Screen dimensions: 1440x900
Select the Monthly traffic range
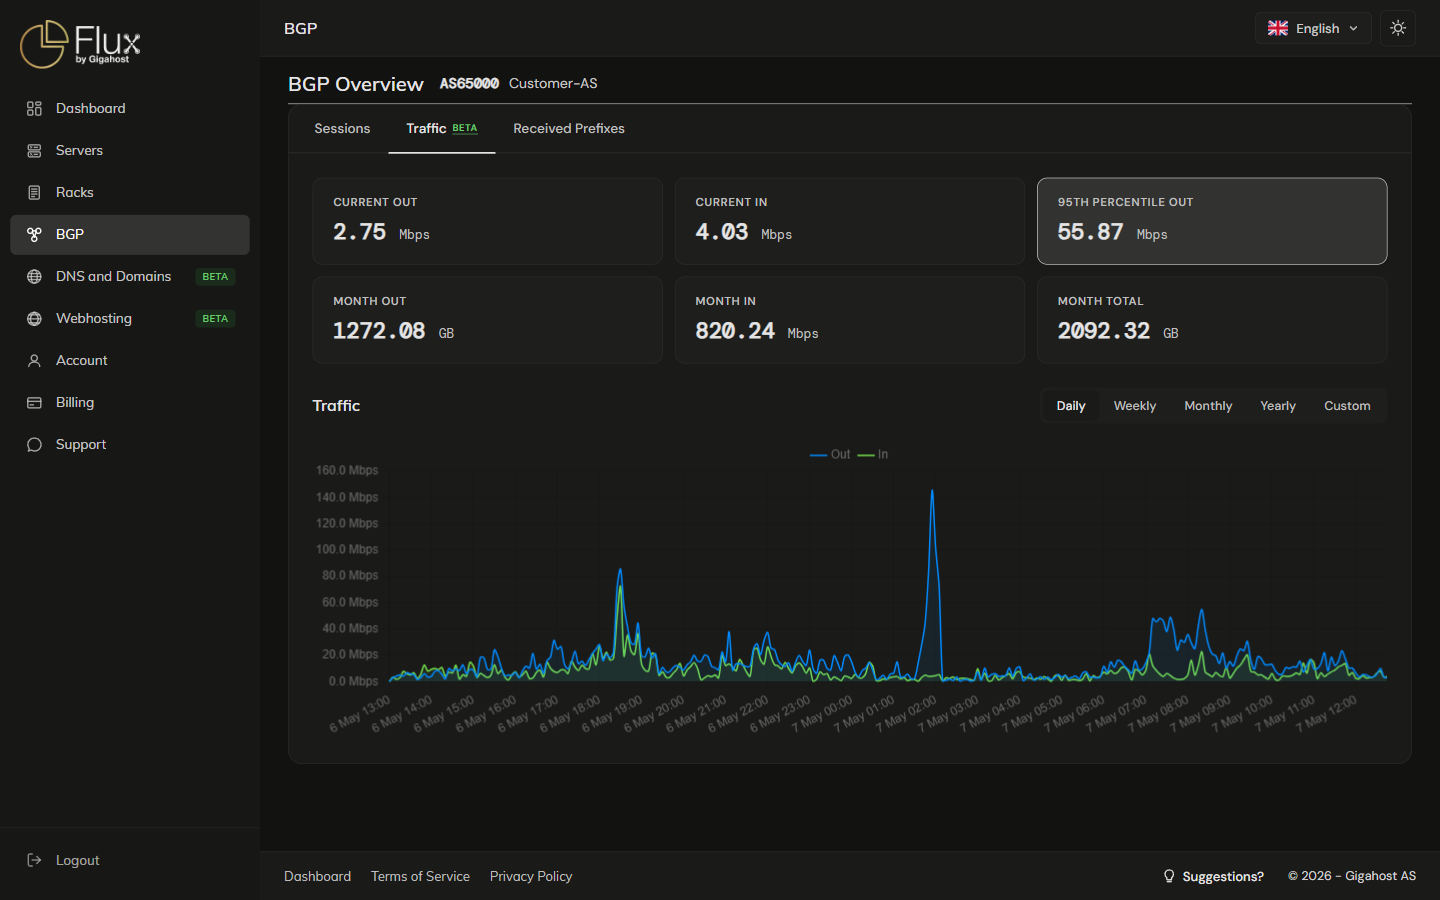pyautogui.click(x=1208, y=406)
